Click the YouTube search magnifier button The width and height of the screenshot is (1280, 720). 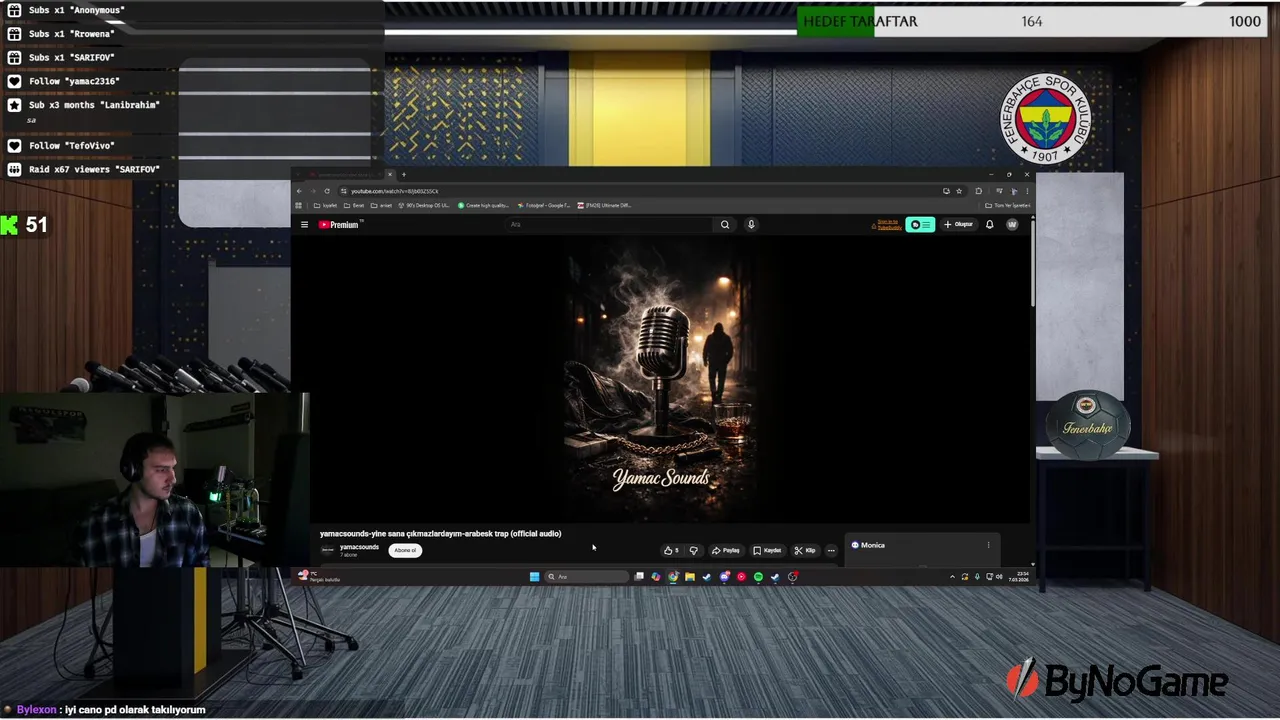725,224
